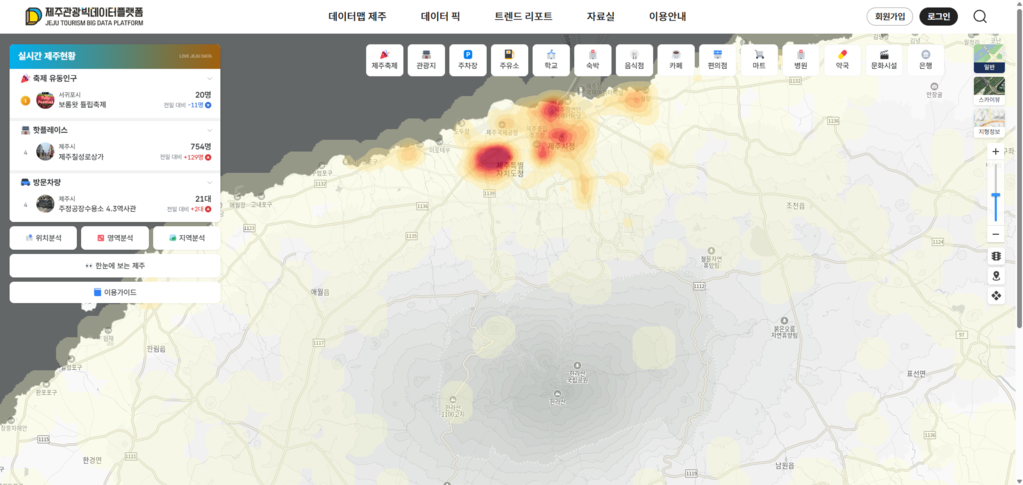Toggle the 방문차량 section chevron

tap(210, 183)
